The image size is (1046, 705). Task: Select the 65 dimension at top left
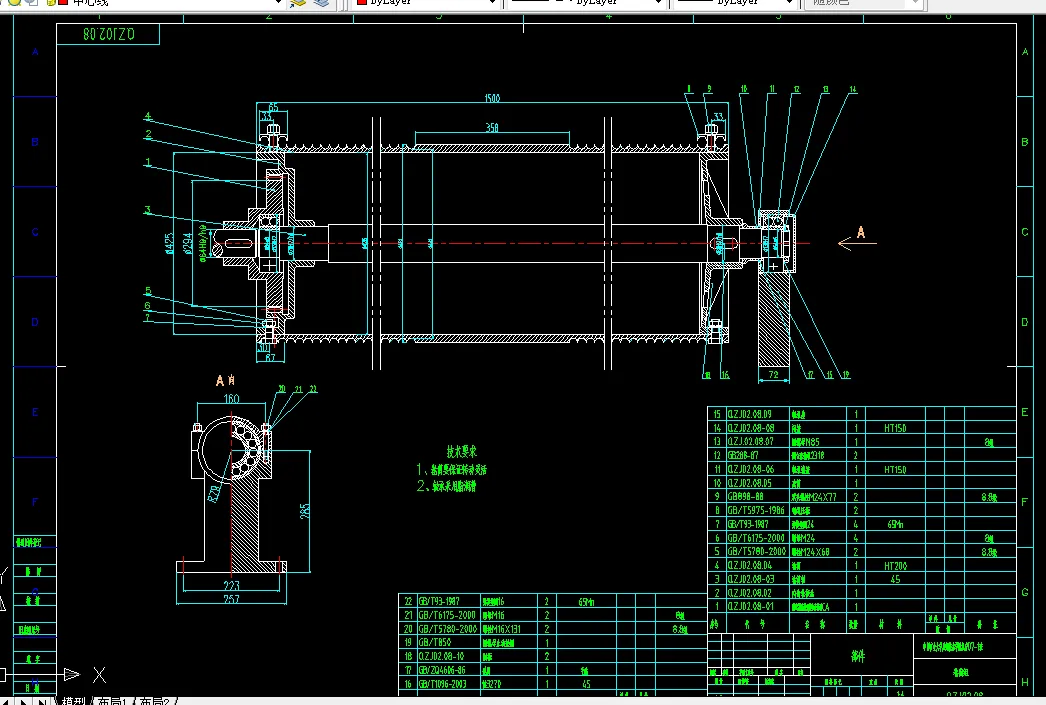[x=274, y=107]
